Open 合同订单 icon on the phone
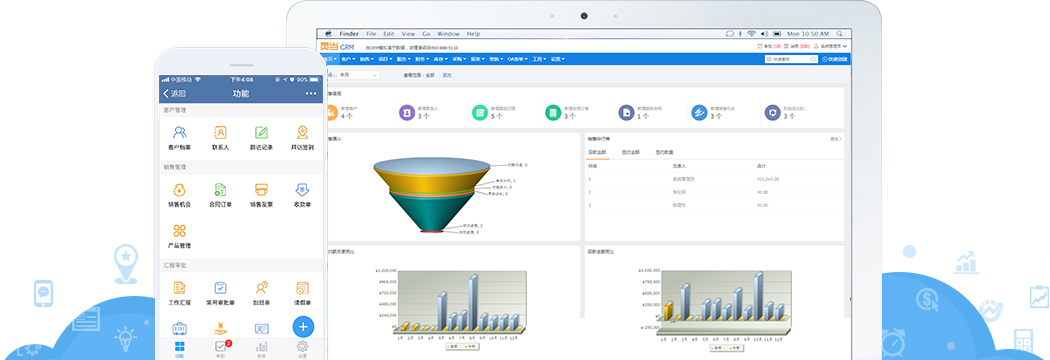 220,189
